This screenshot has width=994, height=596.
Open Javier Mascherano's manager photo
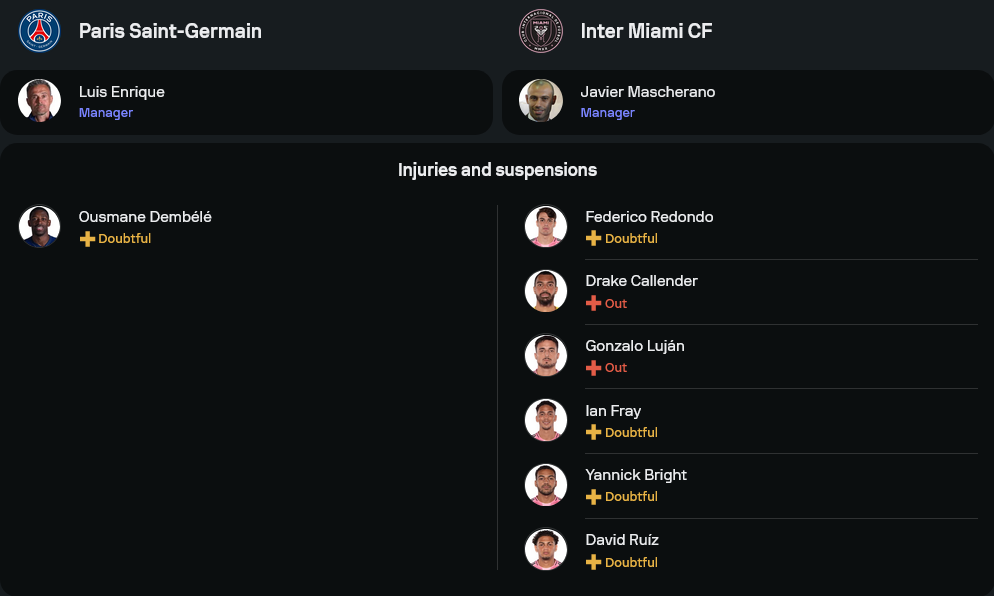[541, 101]
